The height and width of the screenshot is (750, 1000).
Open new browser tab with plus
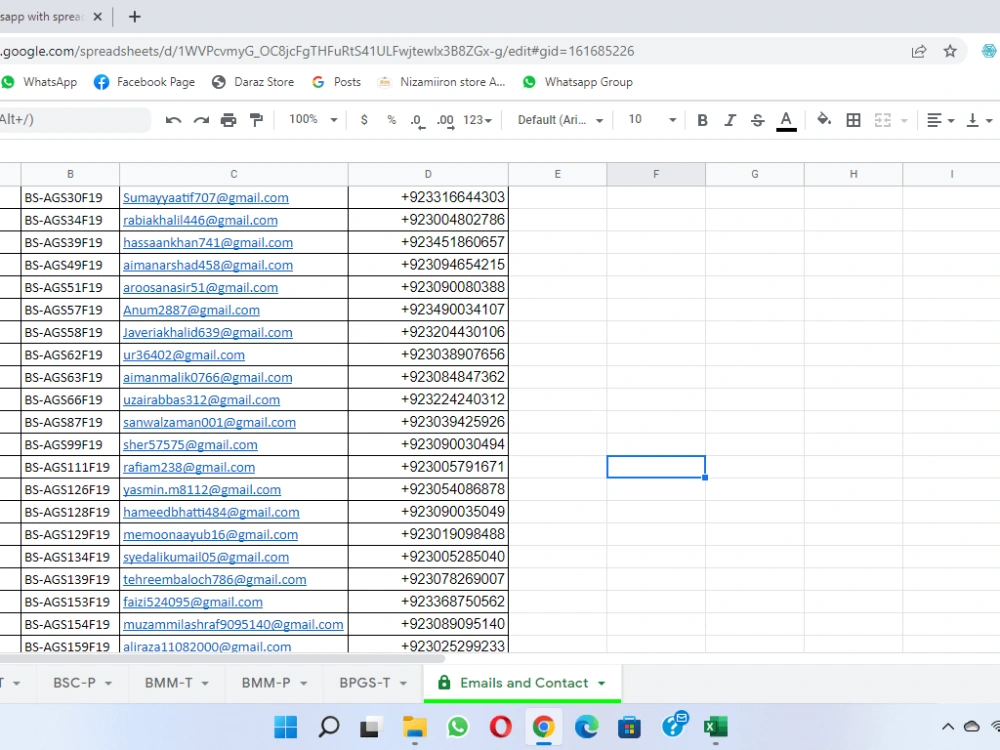134,17
